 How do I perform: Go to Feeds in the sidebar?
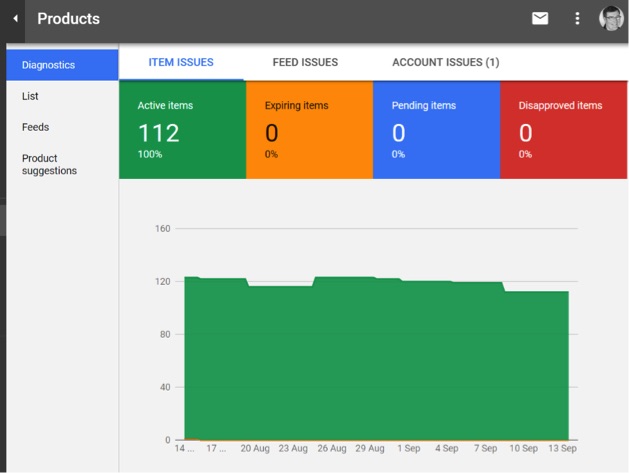pyautogui.click(x=35, y=127)
